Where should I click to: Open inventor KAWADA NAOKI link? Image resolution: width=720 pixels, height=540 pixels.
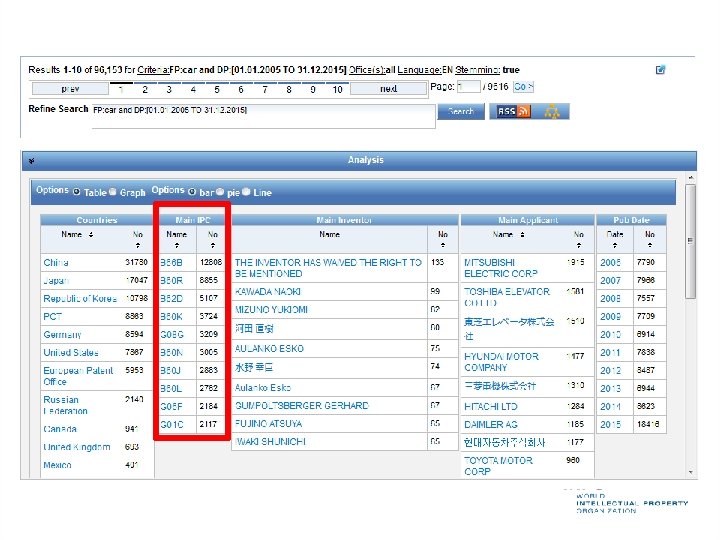(x=268, y=292)
